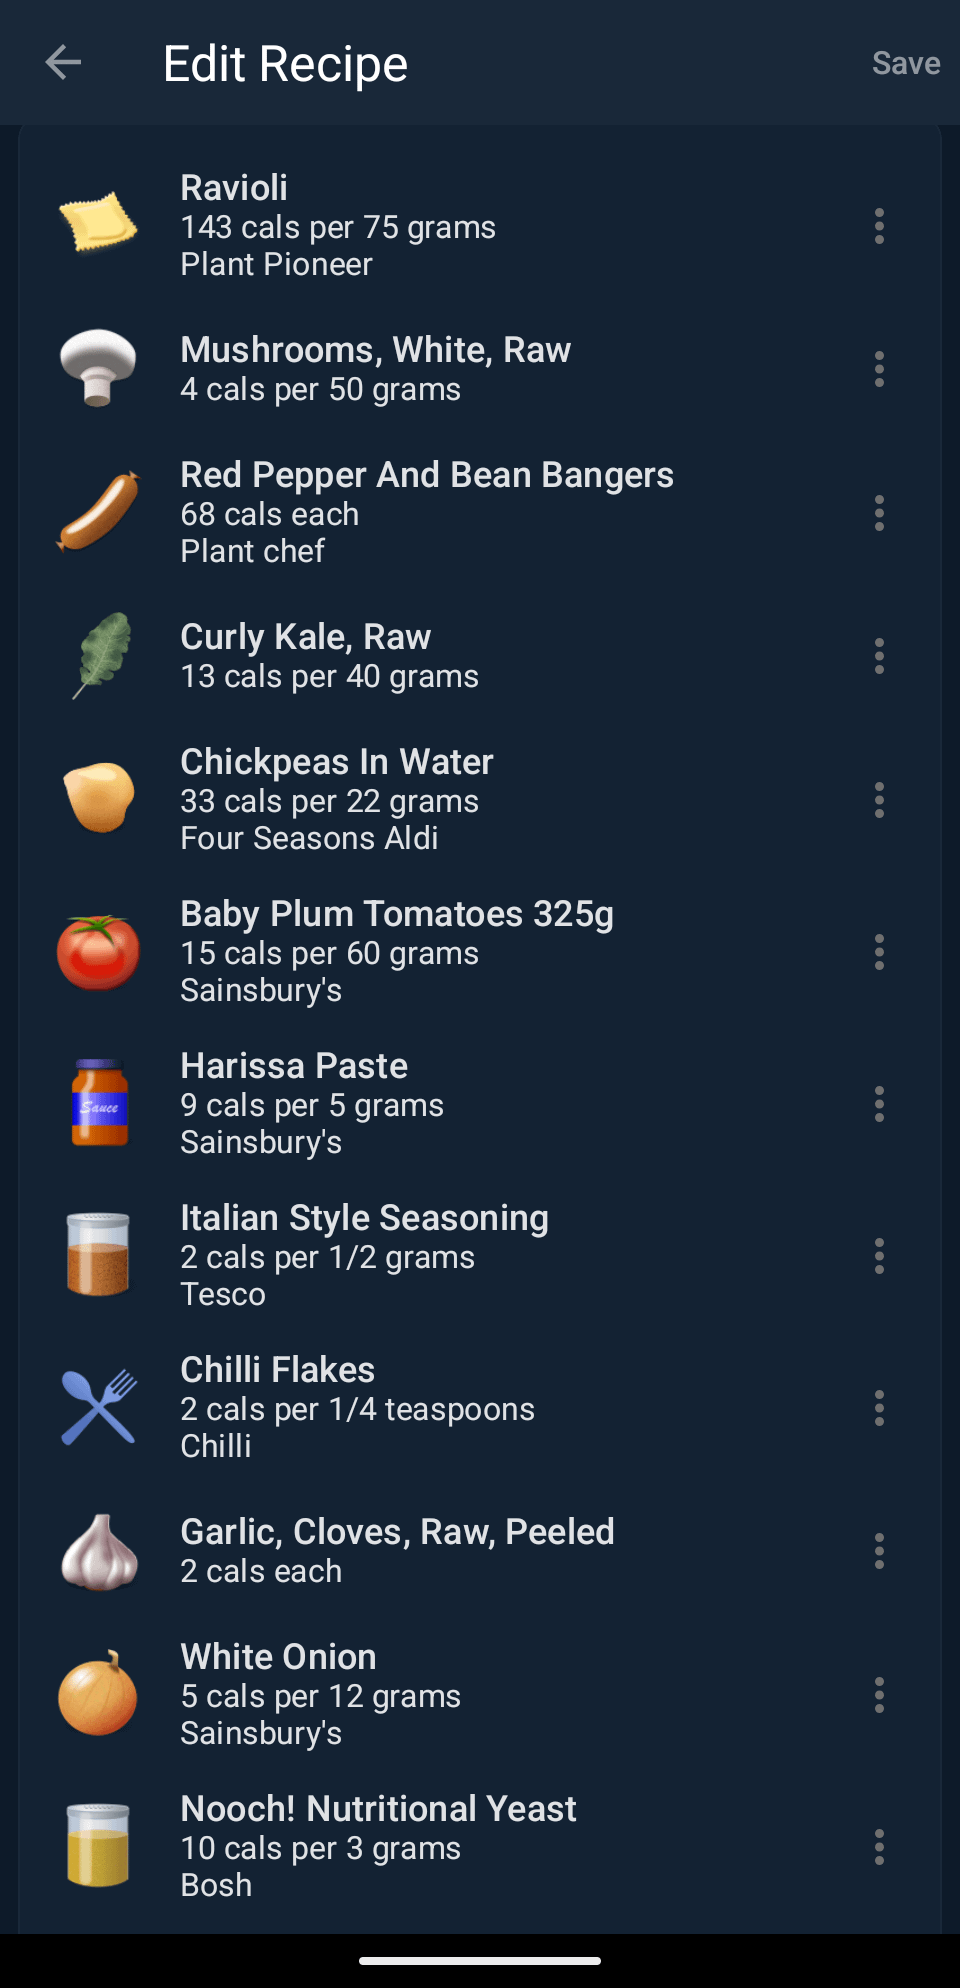This screenshot has width=960, height=1988.
Task: Select Nooch! Nutritional Yeast ingredient
Action: coord(378,1846)
